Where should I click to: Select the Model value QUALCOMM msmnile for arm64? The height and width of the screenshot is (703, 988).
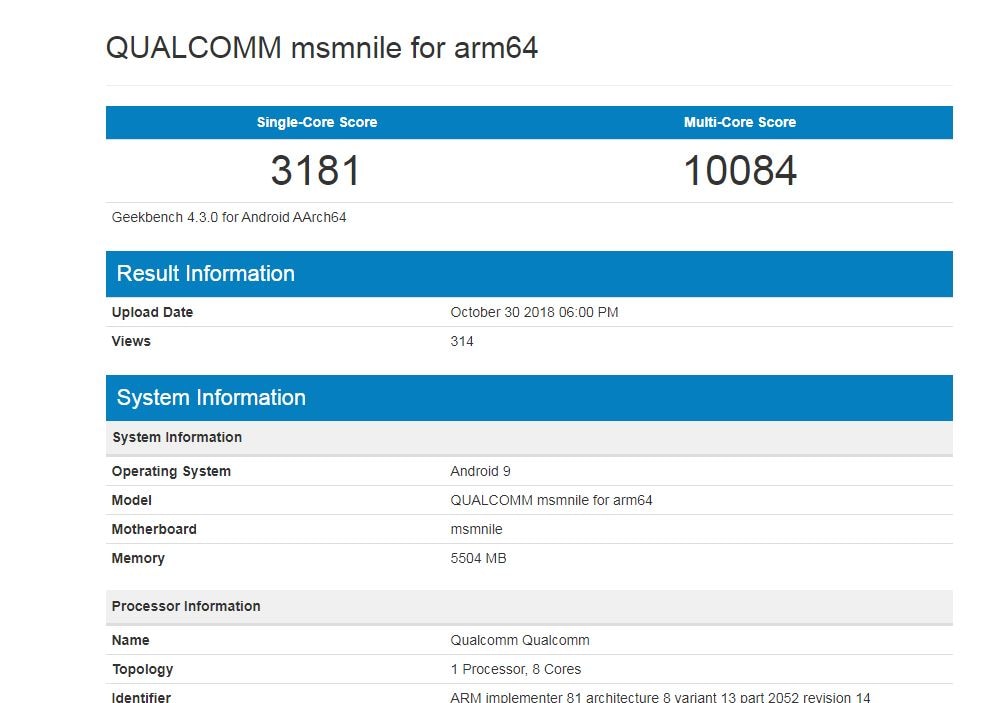click(551, 500)
